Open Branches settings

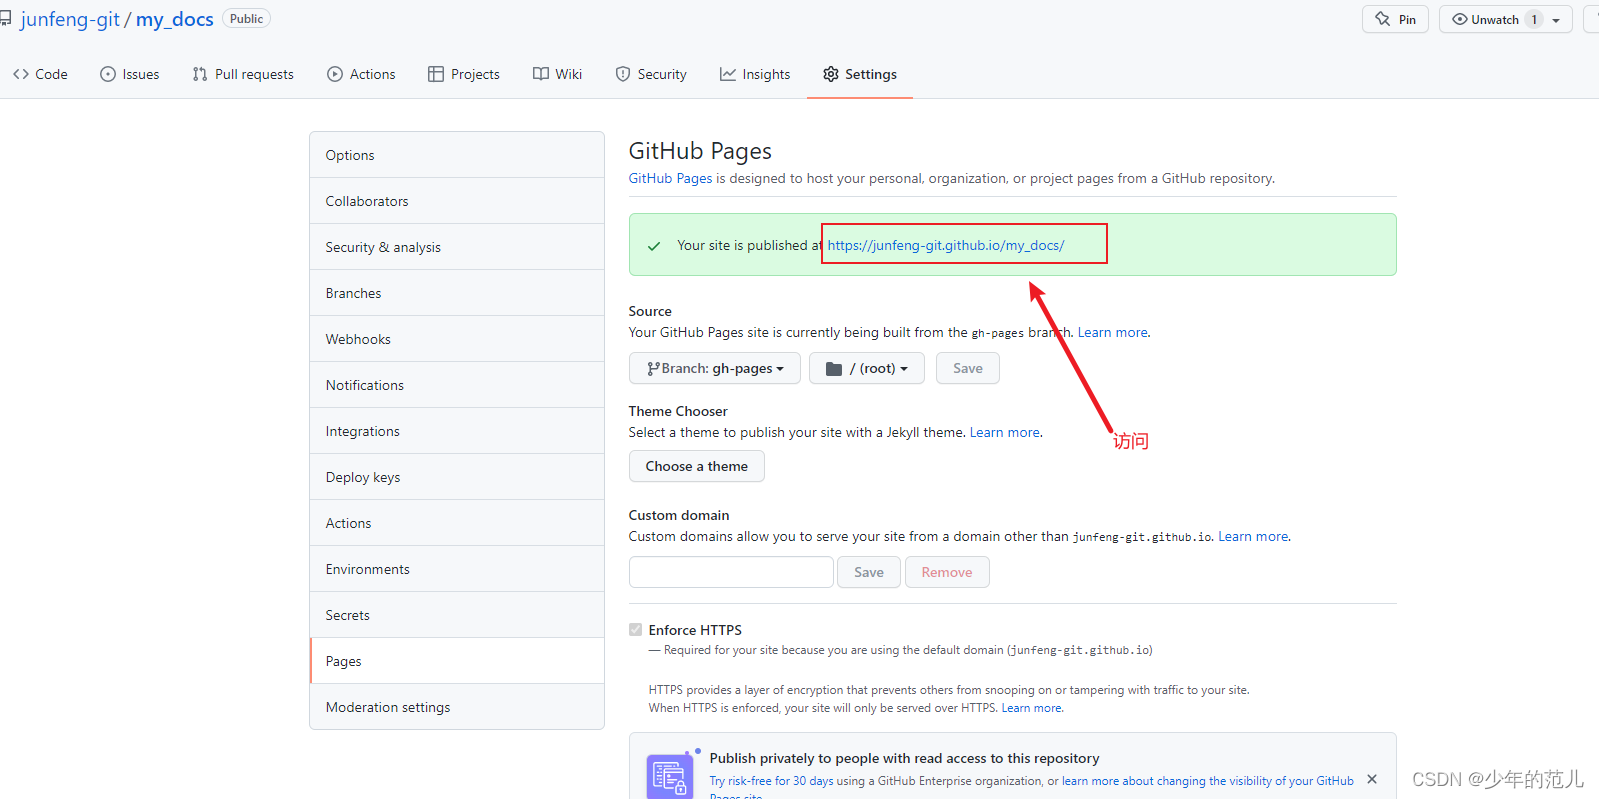(457, 293)
